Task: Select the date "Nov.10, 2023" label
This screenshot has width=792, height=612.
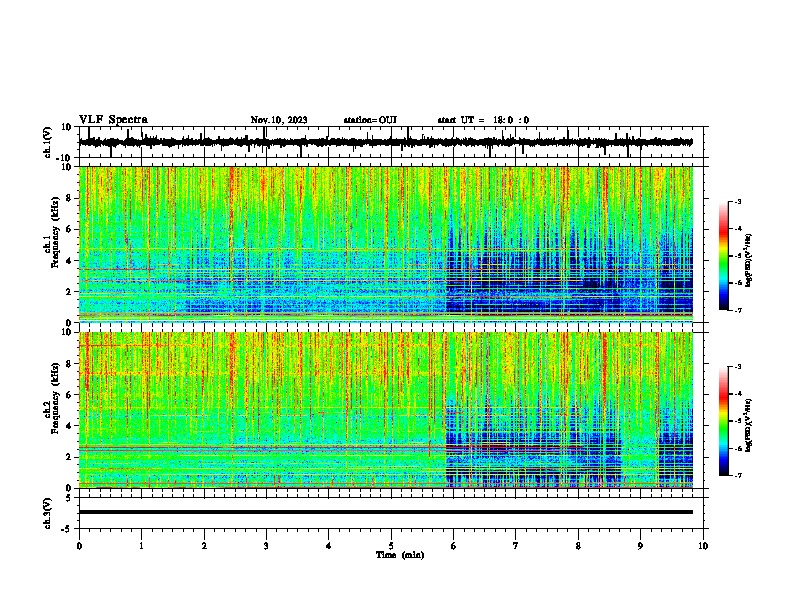Action: [x=279, y=120]
